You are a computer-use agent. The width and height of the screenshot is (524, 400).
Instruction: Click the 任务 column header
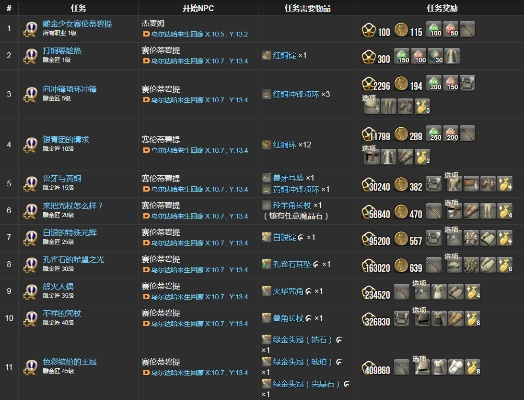(79, 8)
